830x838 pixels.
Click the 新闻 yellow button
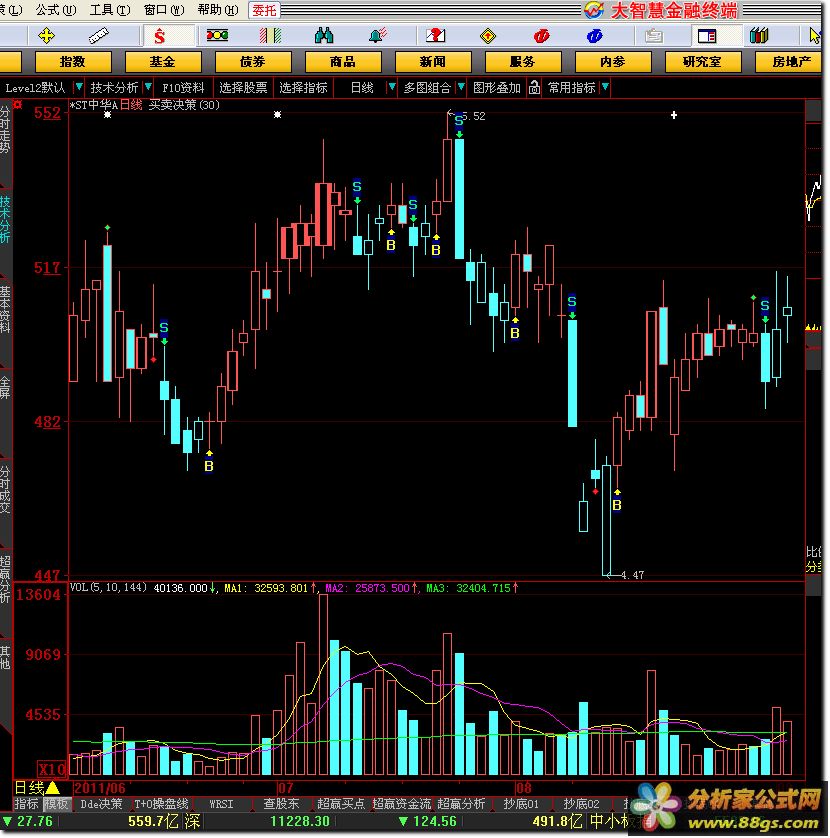(x=433, y=62)
